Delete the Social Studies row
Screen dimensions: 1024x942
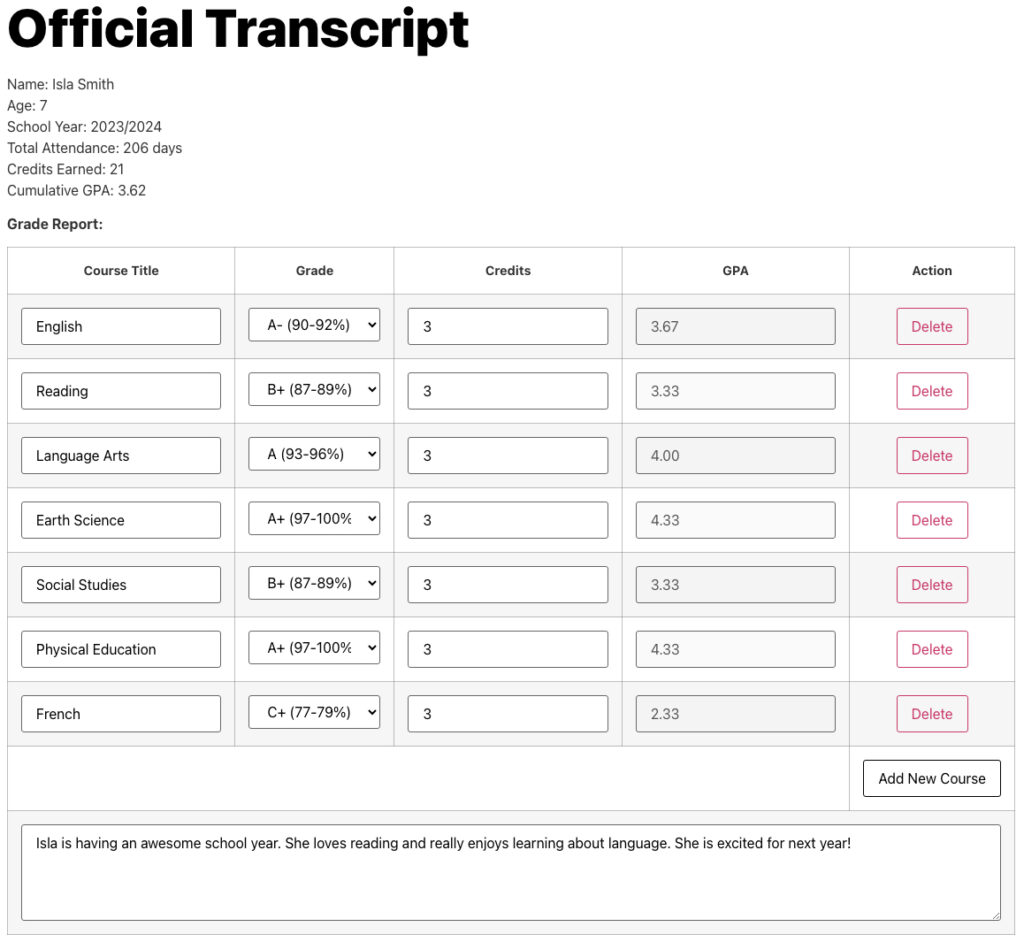coord(931,584)
